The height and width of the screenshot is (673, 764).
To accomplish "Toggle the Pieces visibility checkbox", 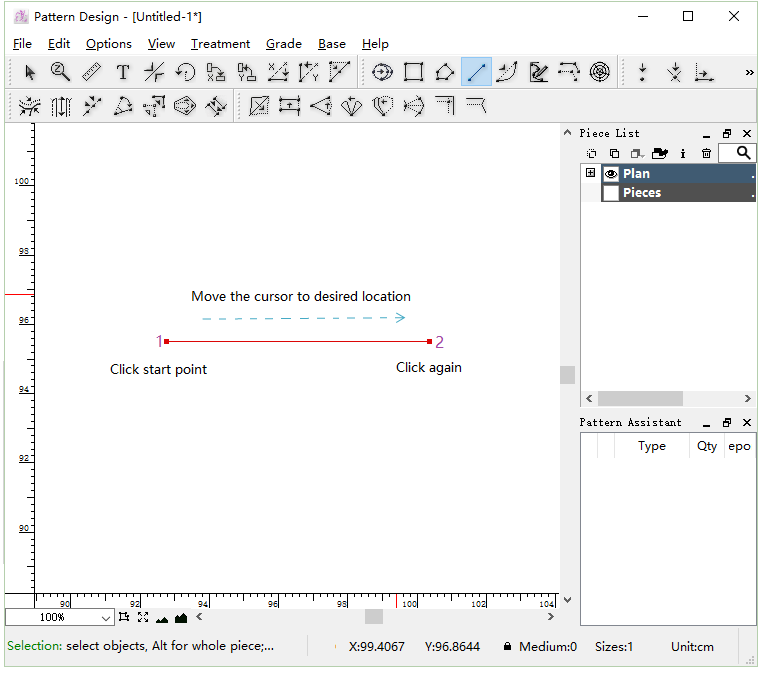I will pos(610,193).
